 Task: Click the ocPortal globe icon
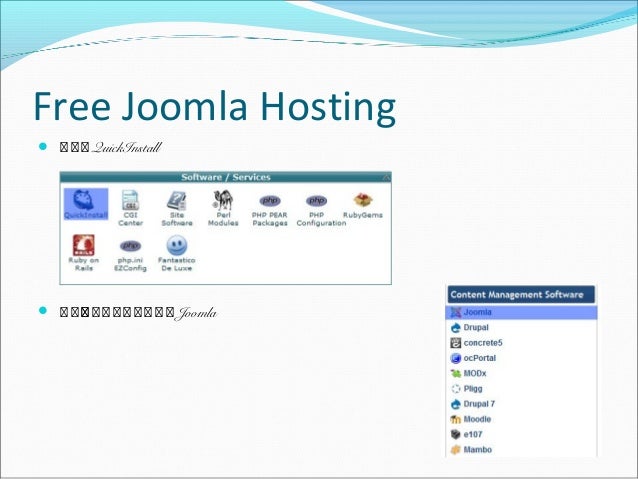tap(456, 358)
